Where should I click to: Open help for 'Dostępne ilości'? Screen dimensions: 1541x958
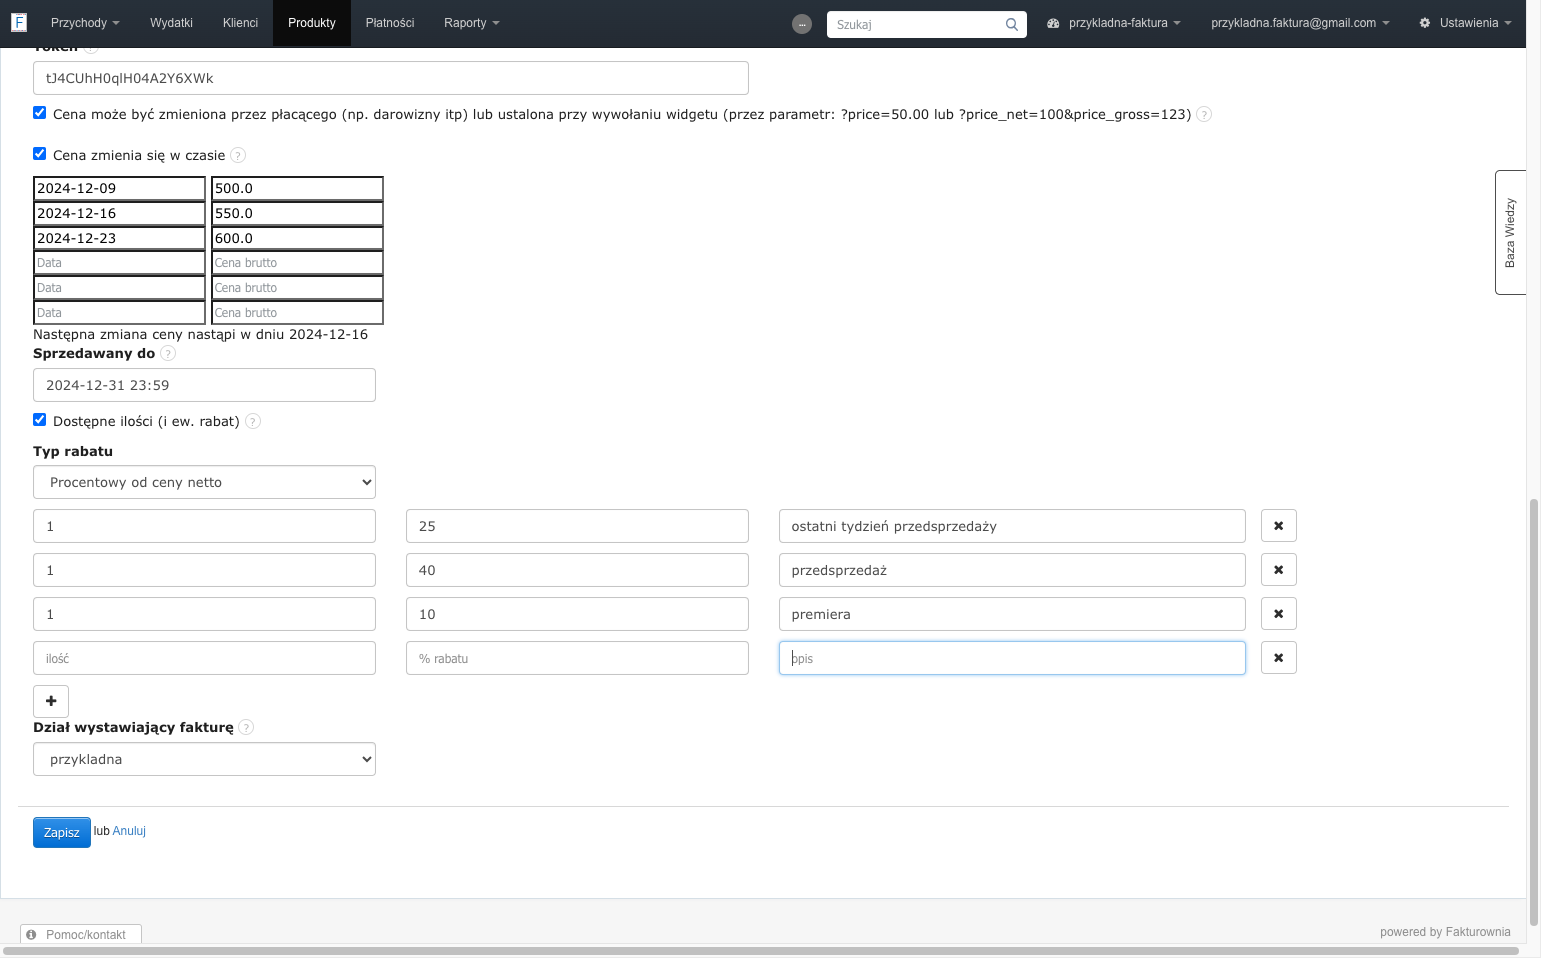point(253,421)
